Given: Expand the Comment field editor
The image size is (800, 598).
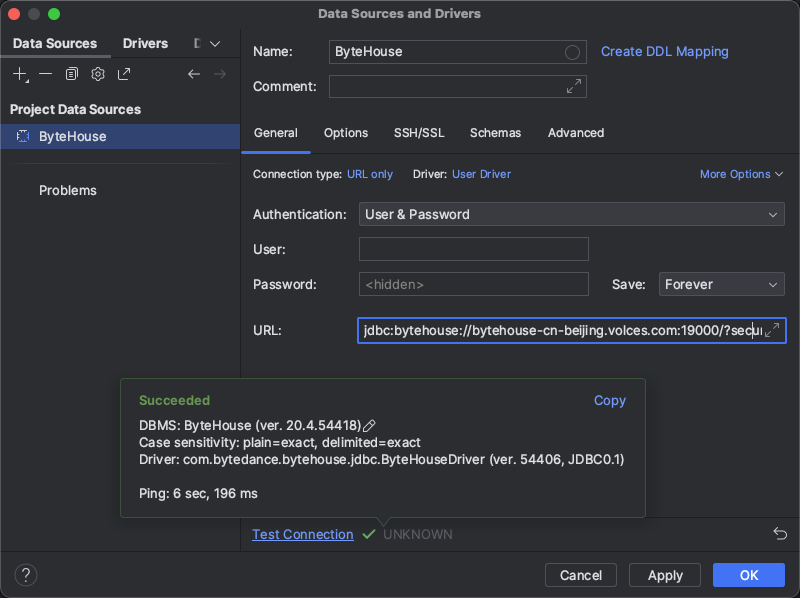Looking at the screenshot, I should tap(574, 86).
